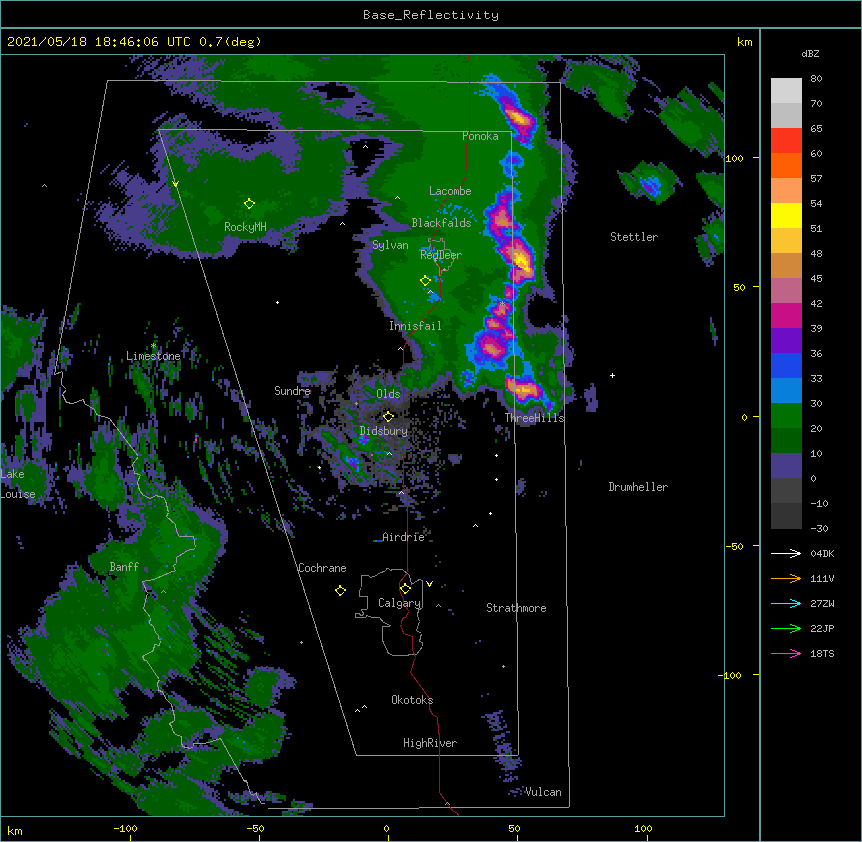Image resolution: width=862 pixels, height=842 pixels.
Task: Click the -30 dBZ scale value
Action: coord(819,528)
